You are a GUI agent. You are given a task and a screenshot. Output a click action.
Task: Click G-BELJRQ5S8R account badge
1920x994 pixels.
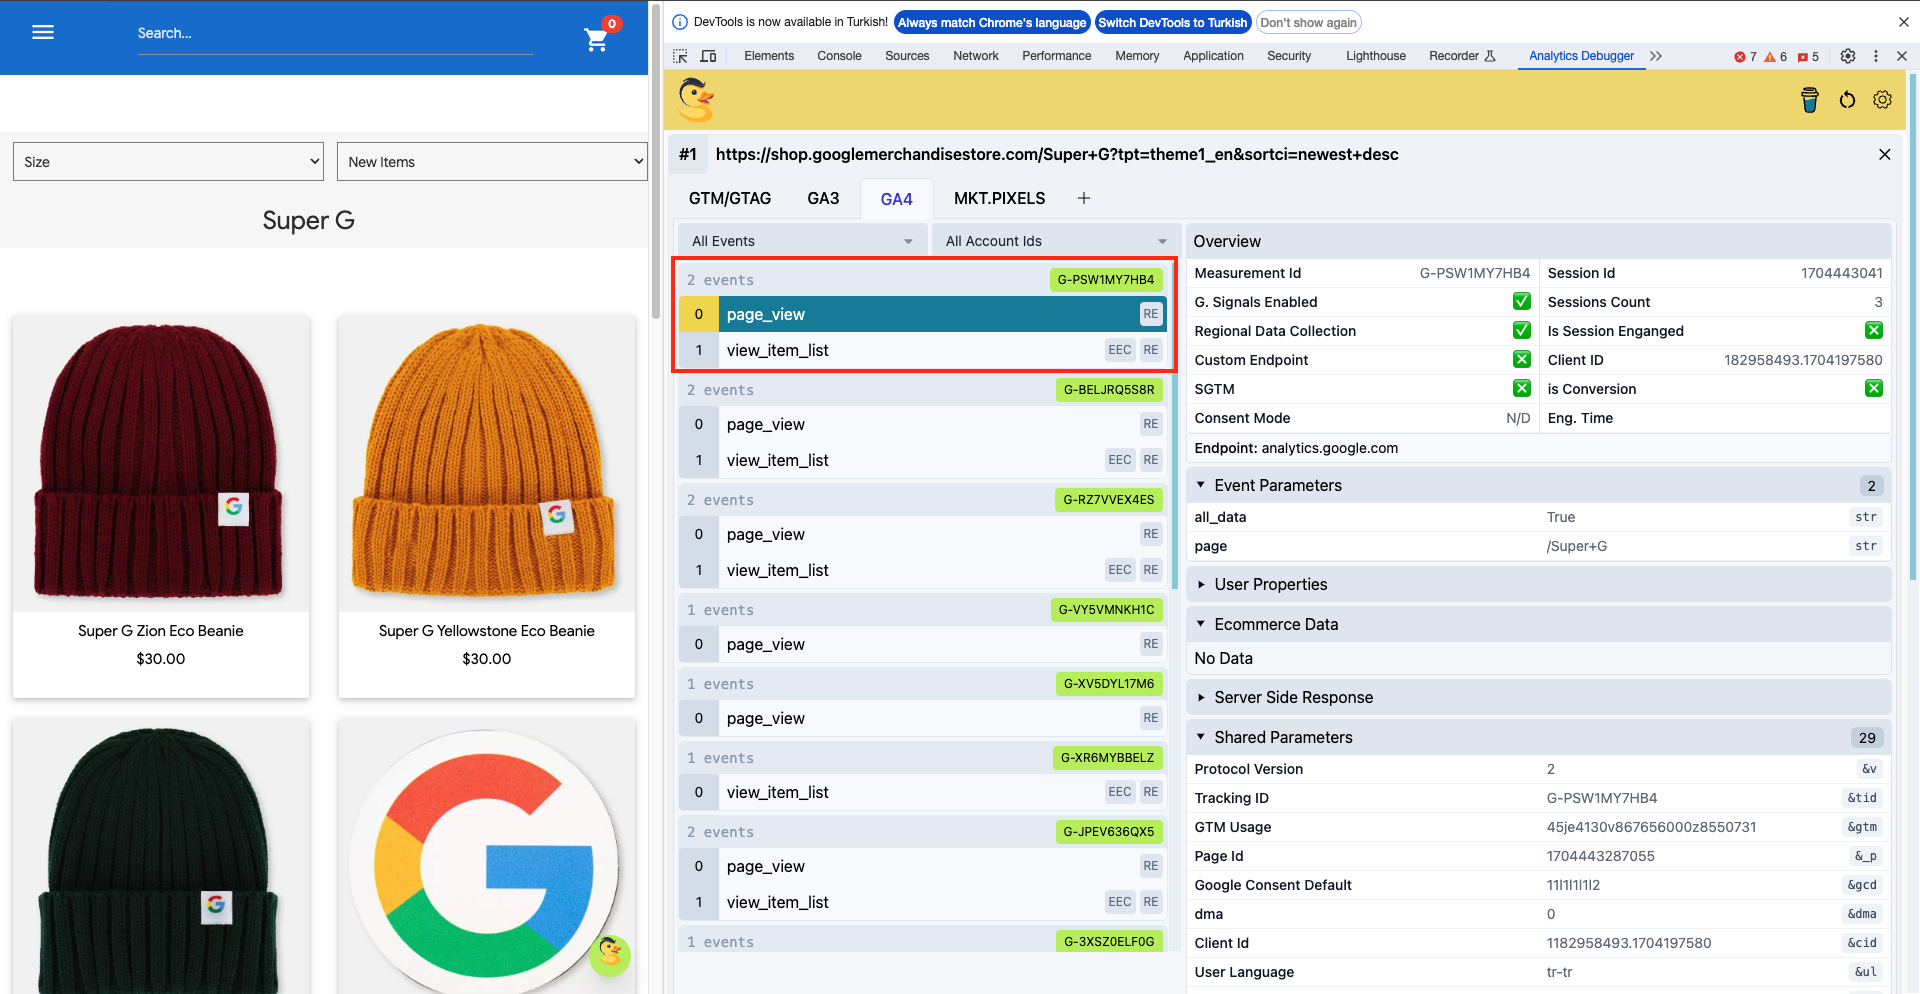pyautogui.click(x=1109, y=390)
